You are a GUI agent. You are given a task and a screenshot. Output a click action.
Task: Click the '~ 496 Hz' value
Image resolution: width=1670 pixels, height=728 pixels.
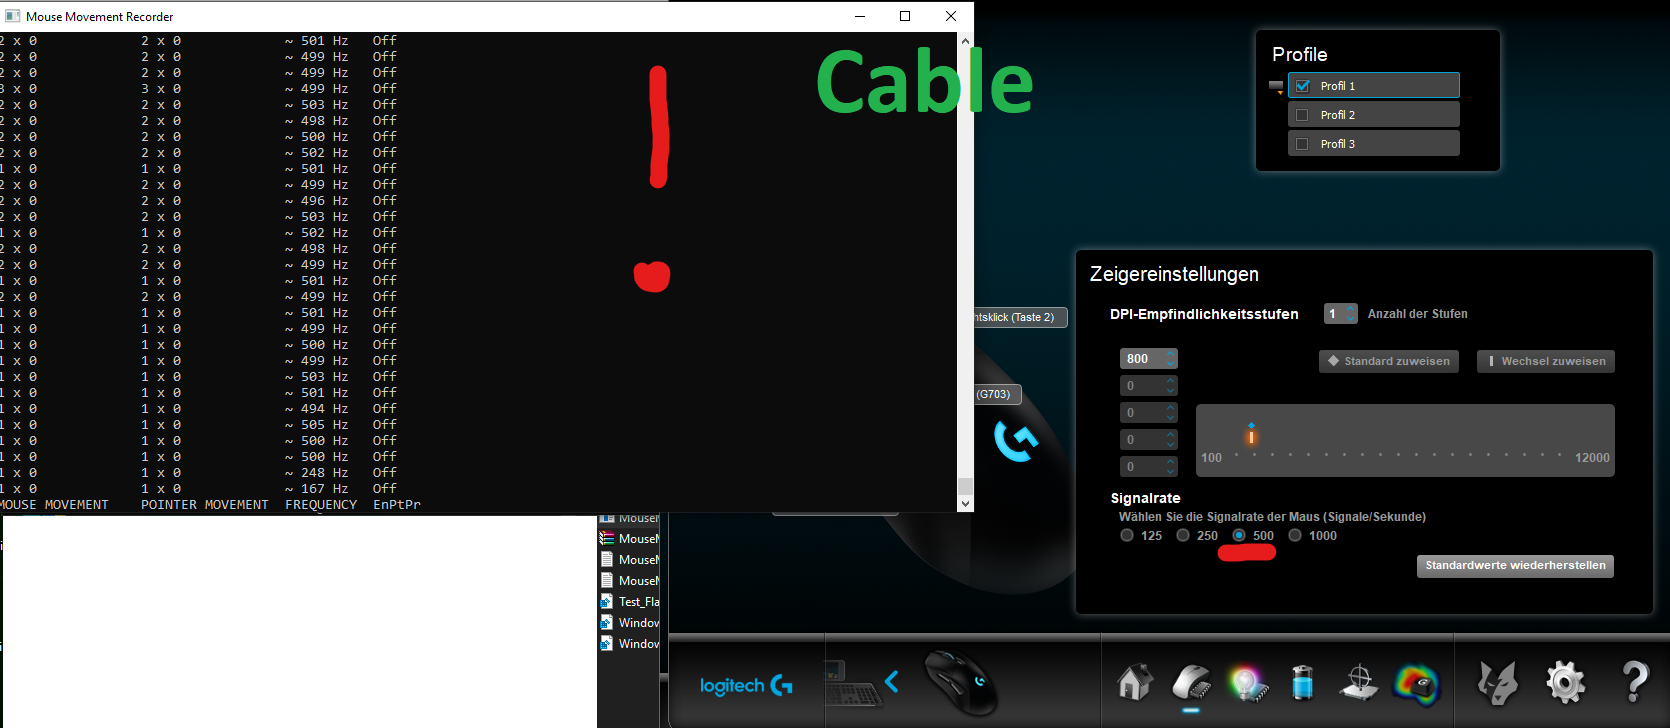(317, 201)
